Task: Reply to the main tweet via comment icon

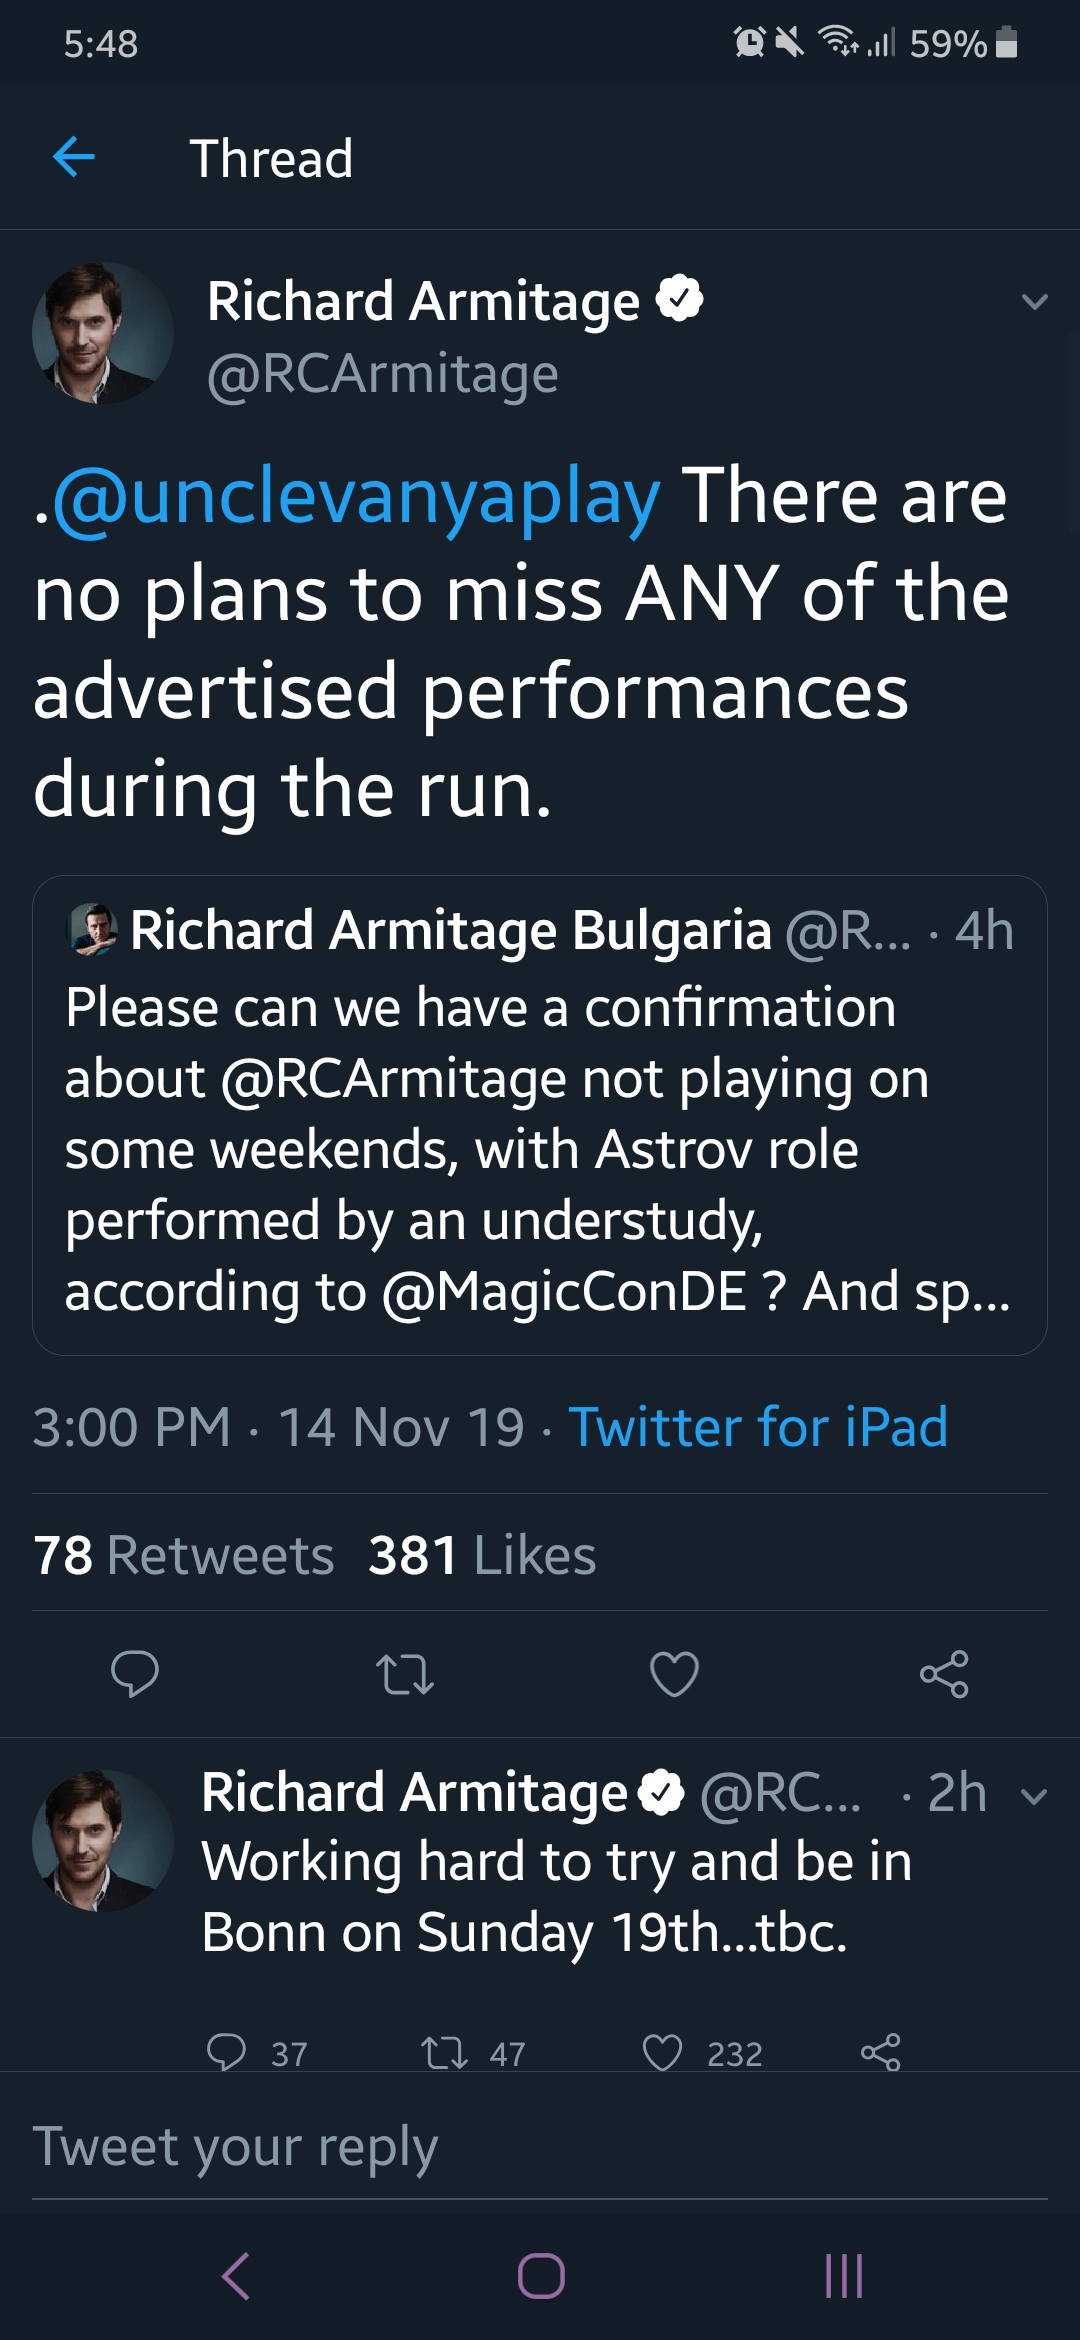Action: (134, 1673)
